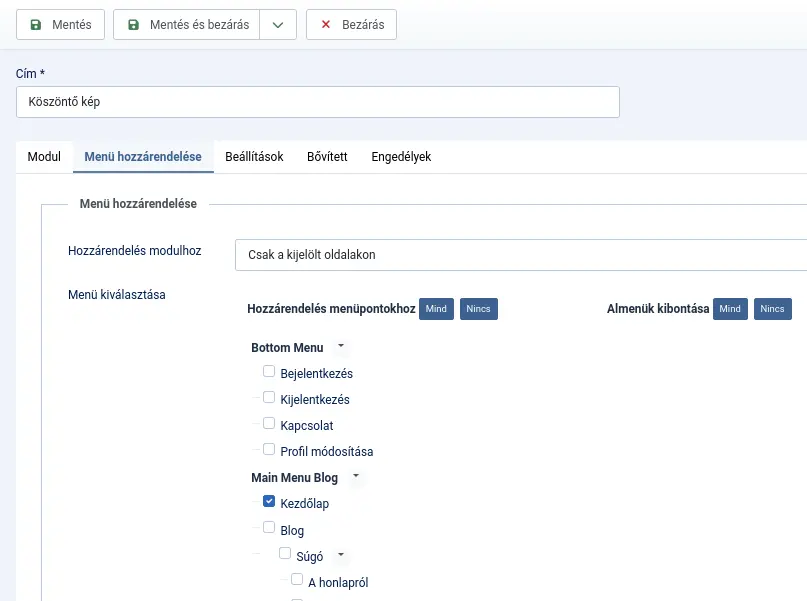Open the Hozzárendelés modulhoz dropdown
Viewport: 807px width, 601px height.
tap(520, 255)
